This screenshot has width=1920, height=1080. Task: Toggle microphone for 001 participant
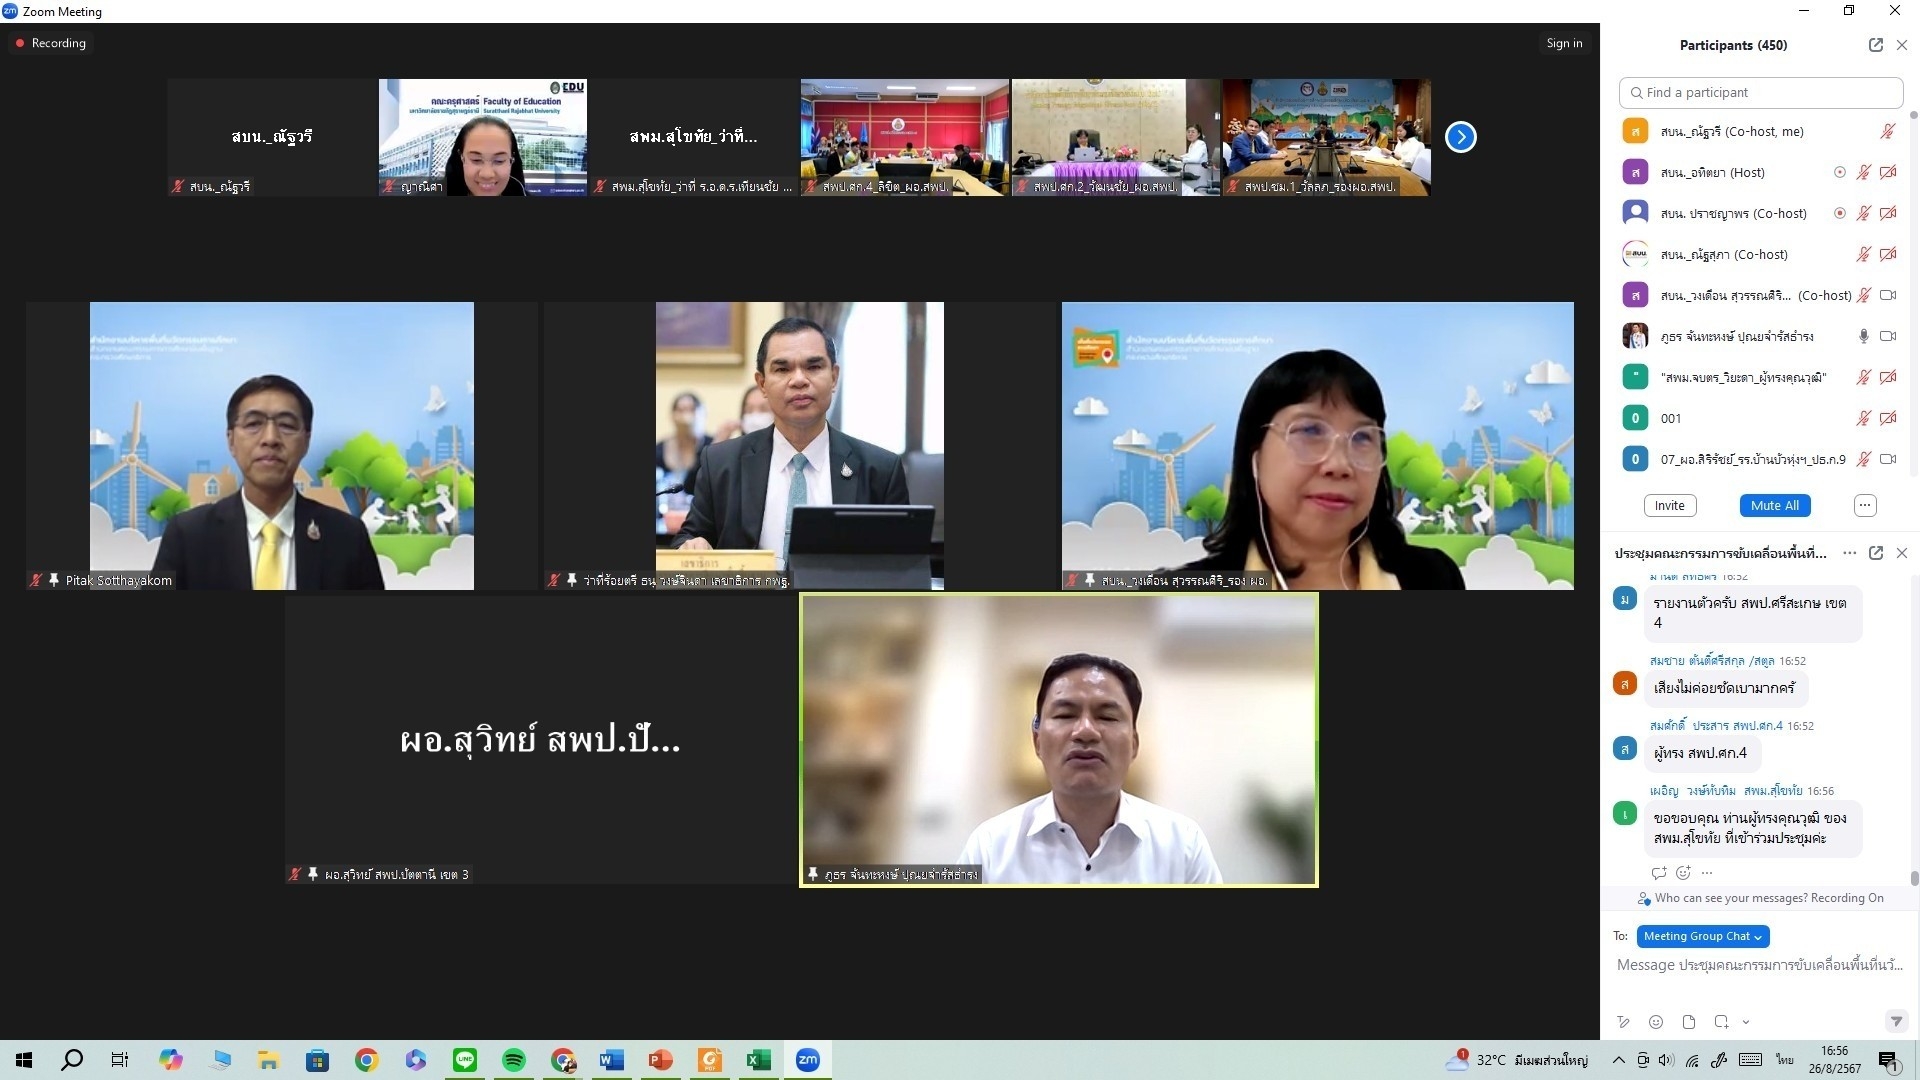pos(1863,418)
